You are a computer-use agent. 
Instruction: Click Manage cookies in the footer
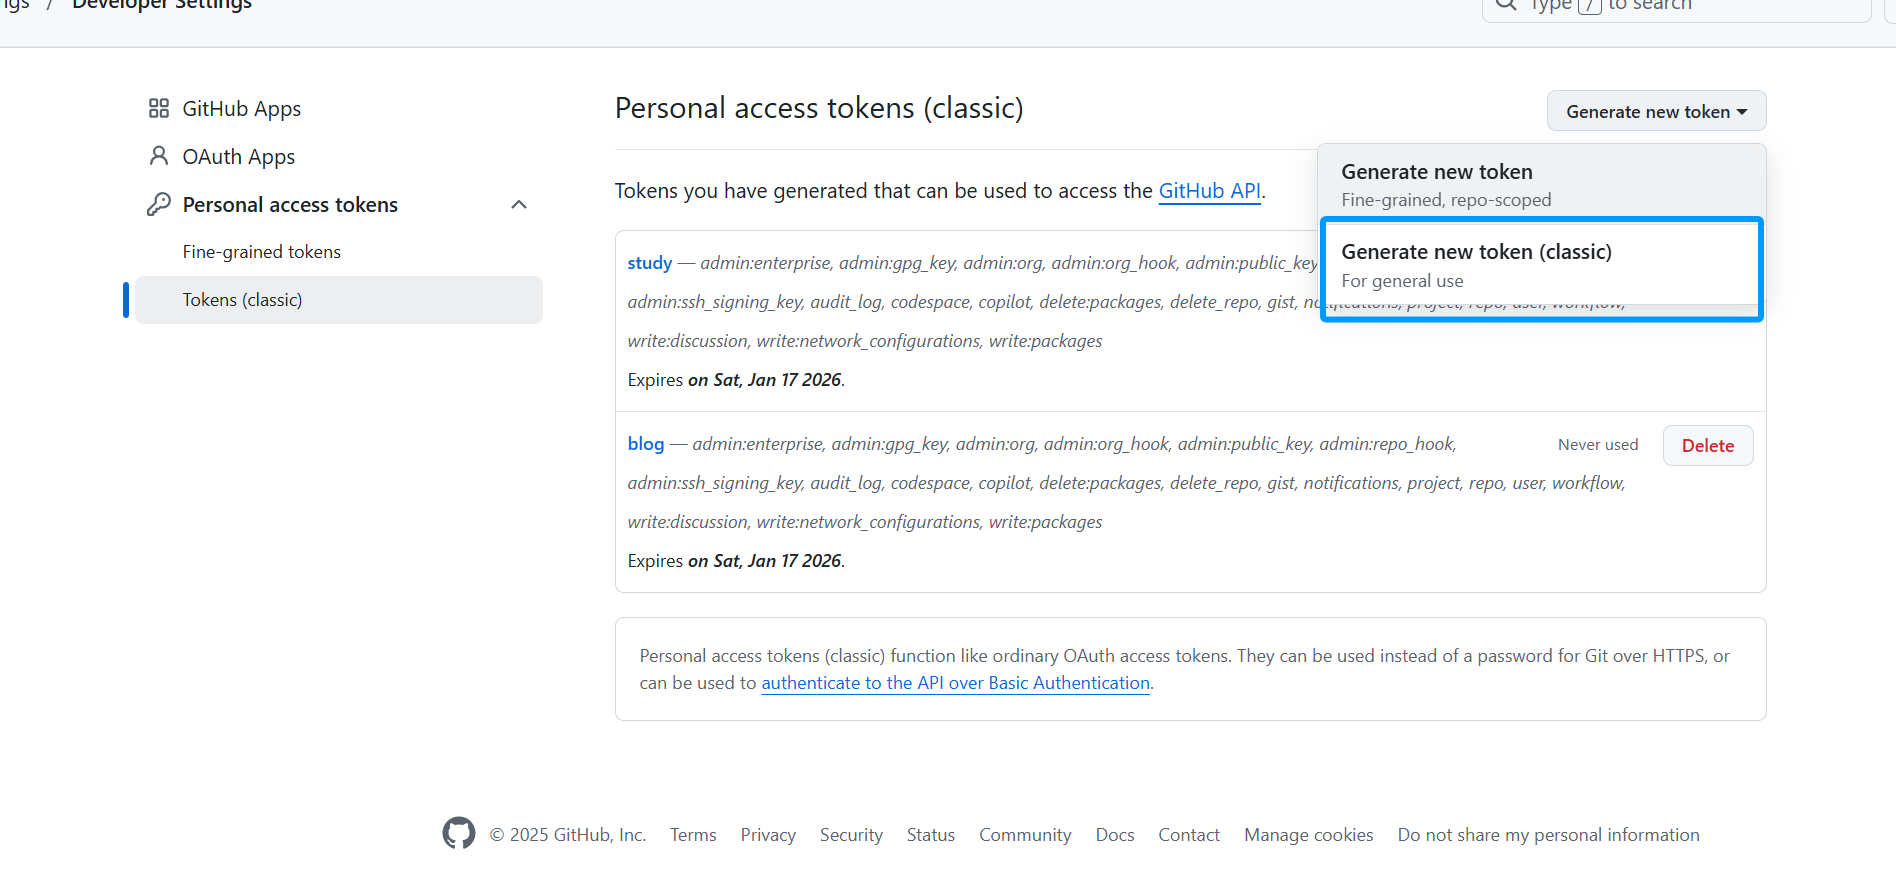pyautogui.click(x=1308, y=835)
